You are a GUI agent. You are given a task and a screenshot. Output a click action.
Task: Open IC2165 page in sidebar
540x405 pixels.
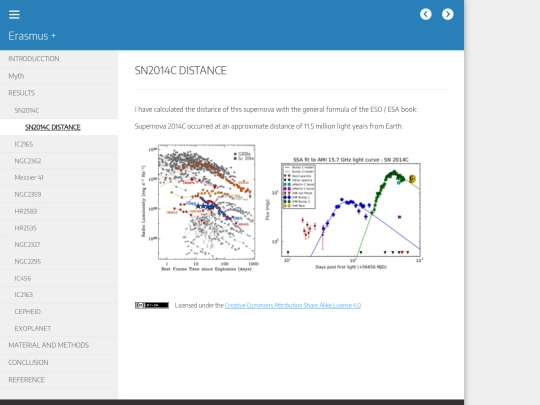pyautogui.click(x=59, y=144)
